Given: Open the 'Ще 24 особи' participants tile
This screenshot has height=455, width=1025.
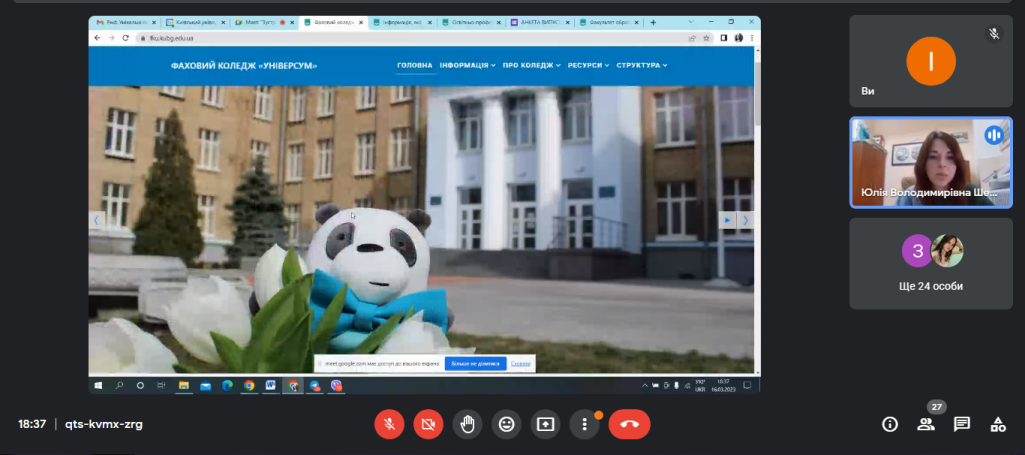Looking at the screenshot, I should click(x=930, y=263).
